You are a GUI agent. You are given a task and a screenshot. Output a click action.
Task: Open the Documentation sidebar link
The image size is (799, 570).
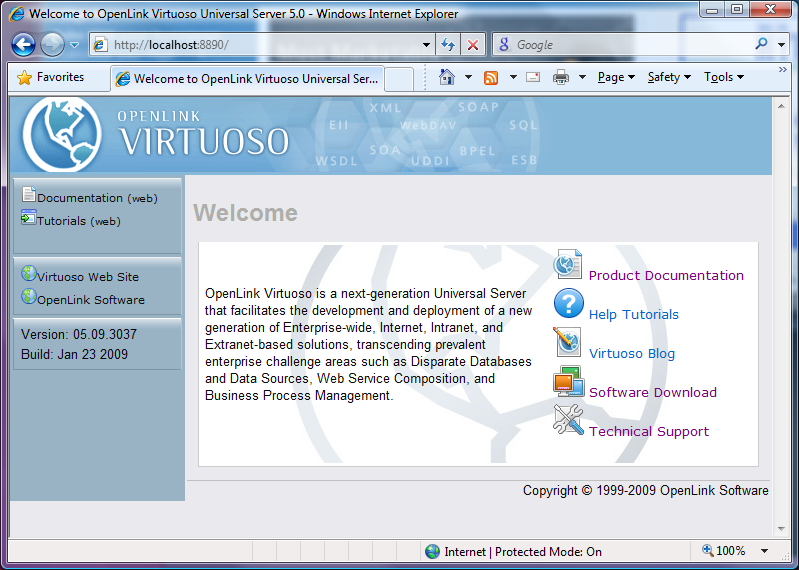pos(80,198)
